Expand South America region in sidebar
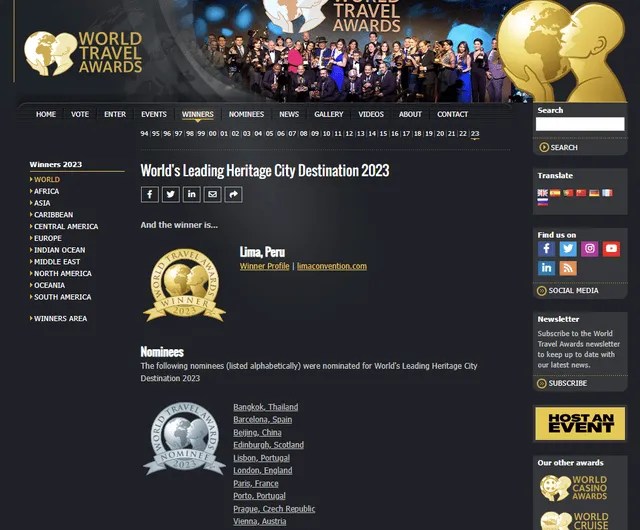Image resolution: width=640 pixels, height=530 pixels. 62,297
